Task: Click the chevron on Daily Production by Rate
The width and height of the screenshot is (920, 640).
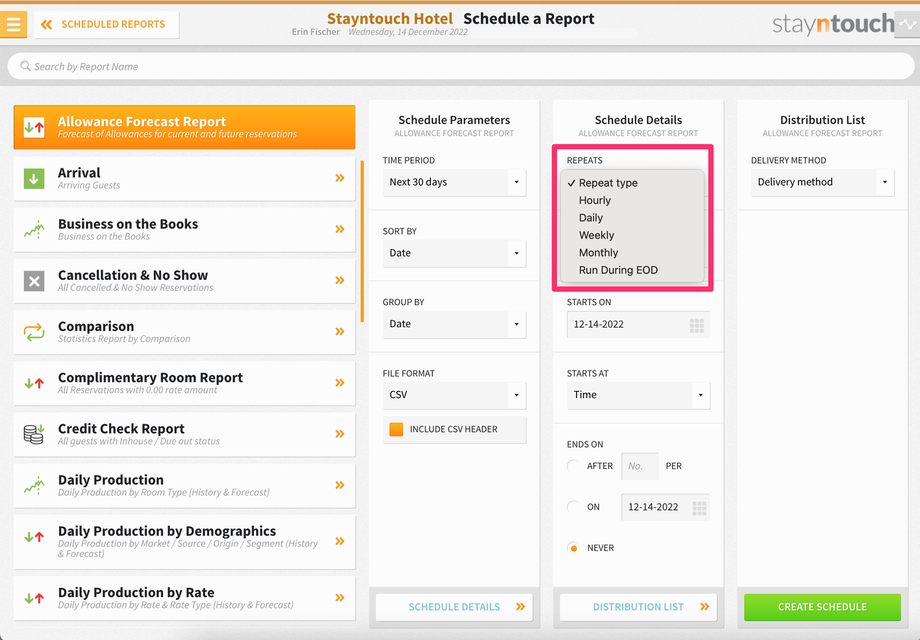Action: coord(340,597)
